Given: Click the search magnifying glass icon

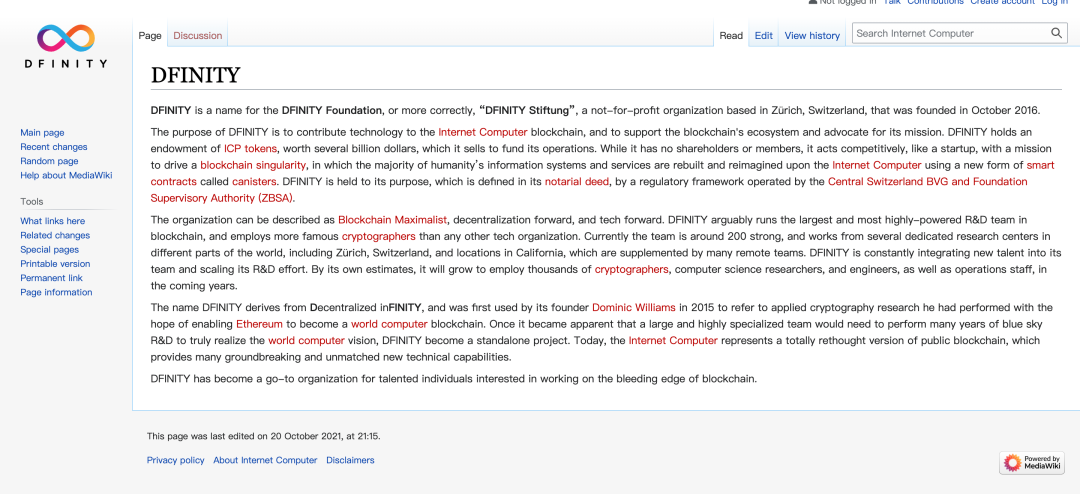Looking at the screenshot, I should [1057, 33].
